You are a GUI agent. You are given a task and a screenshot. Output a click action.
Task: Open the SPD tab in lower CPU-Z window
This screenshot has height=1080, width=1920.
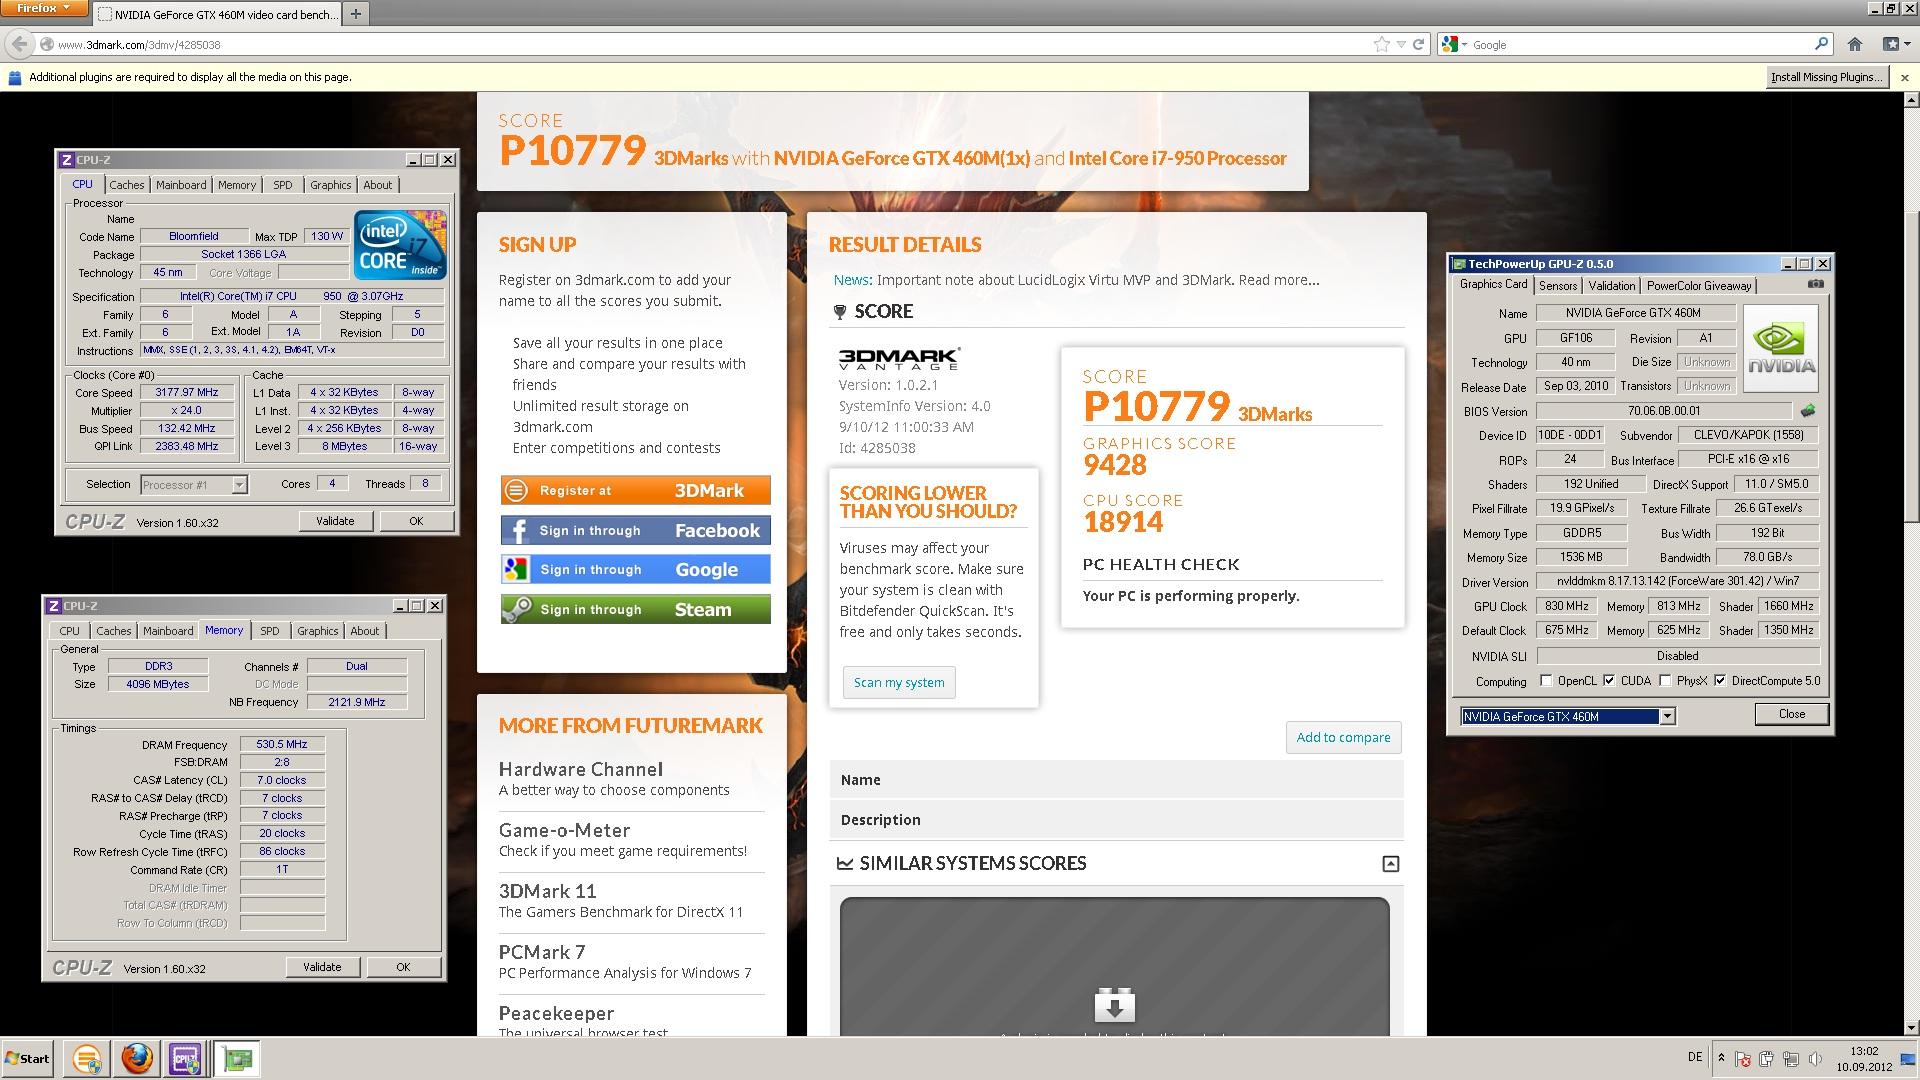coord(269,631)
